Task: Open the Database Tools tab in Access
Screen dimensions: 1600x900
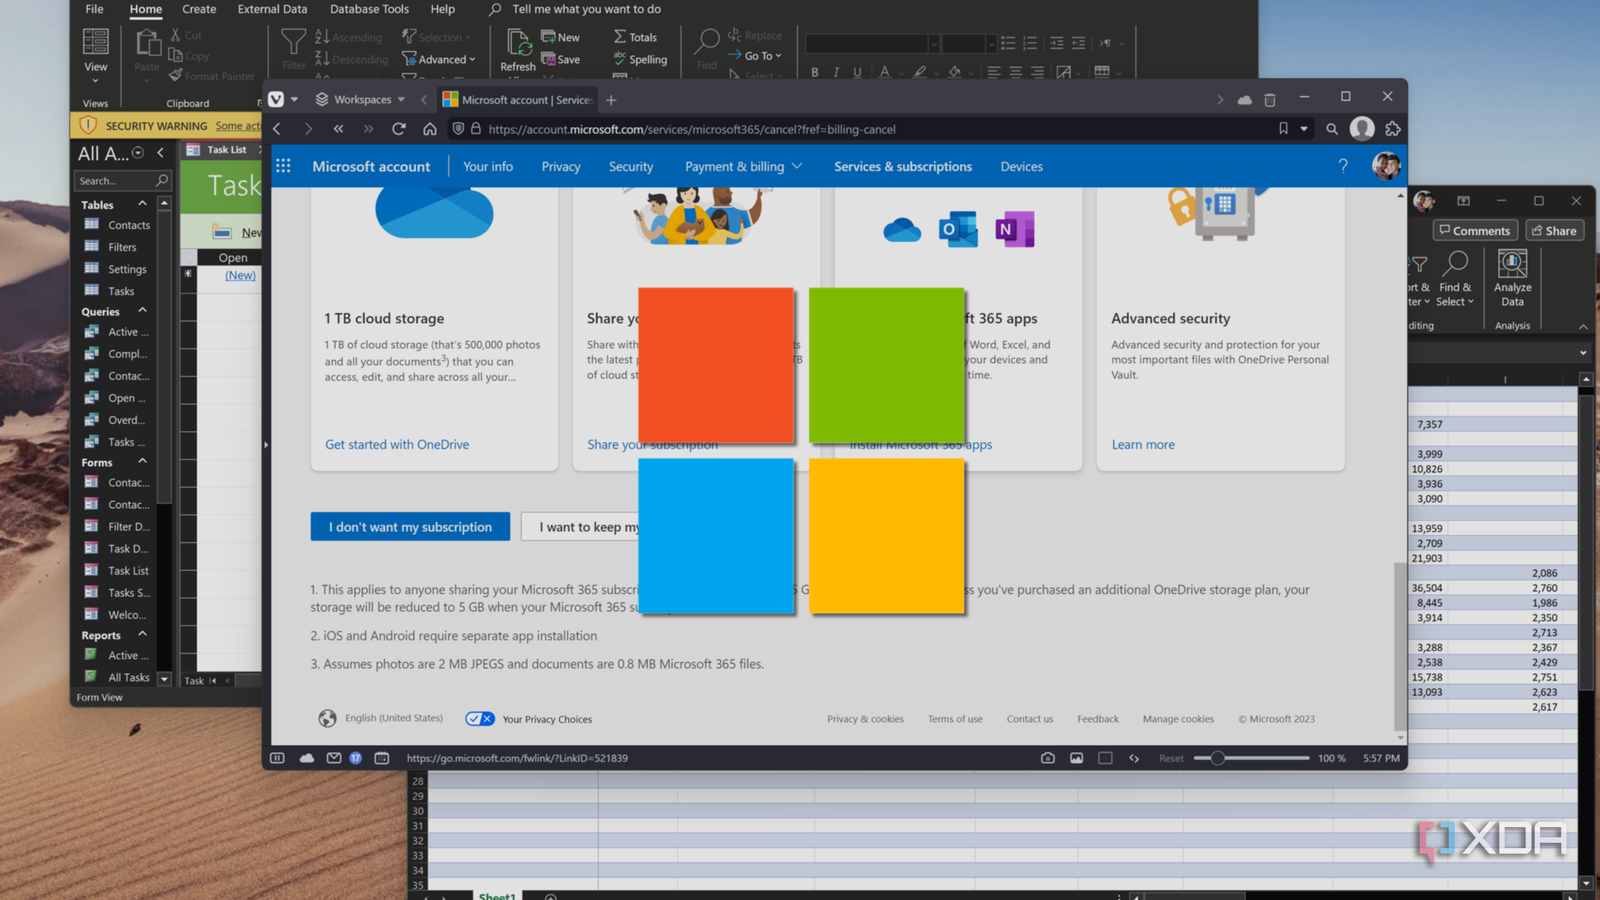Action: [x=369, y=9]
